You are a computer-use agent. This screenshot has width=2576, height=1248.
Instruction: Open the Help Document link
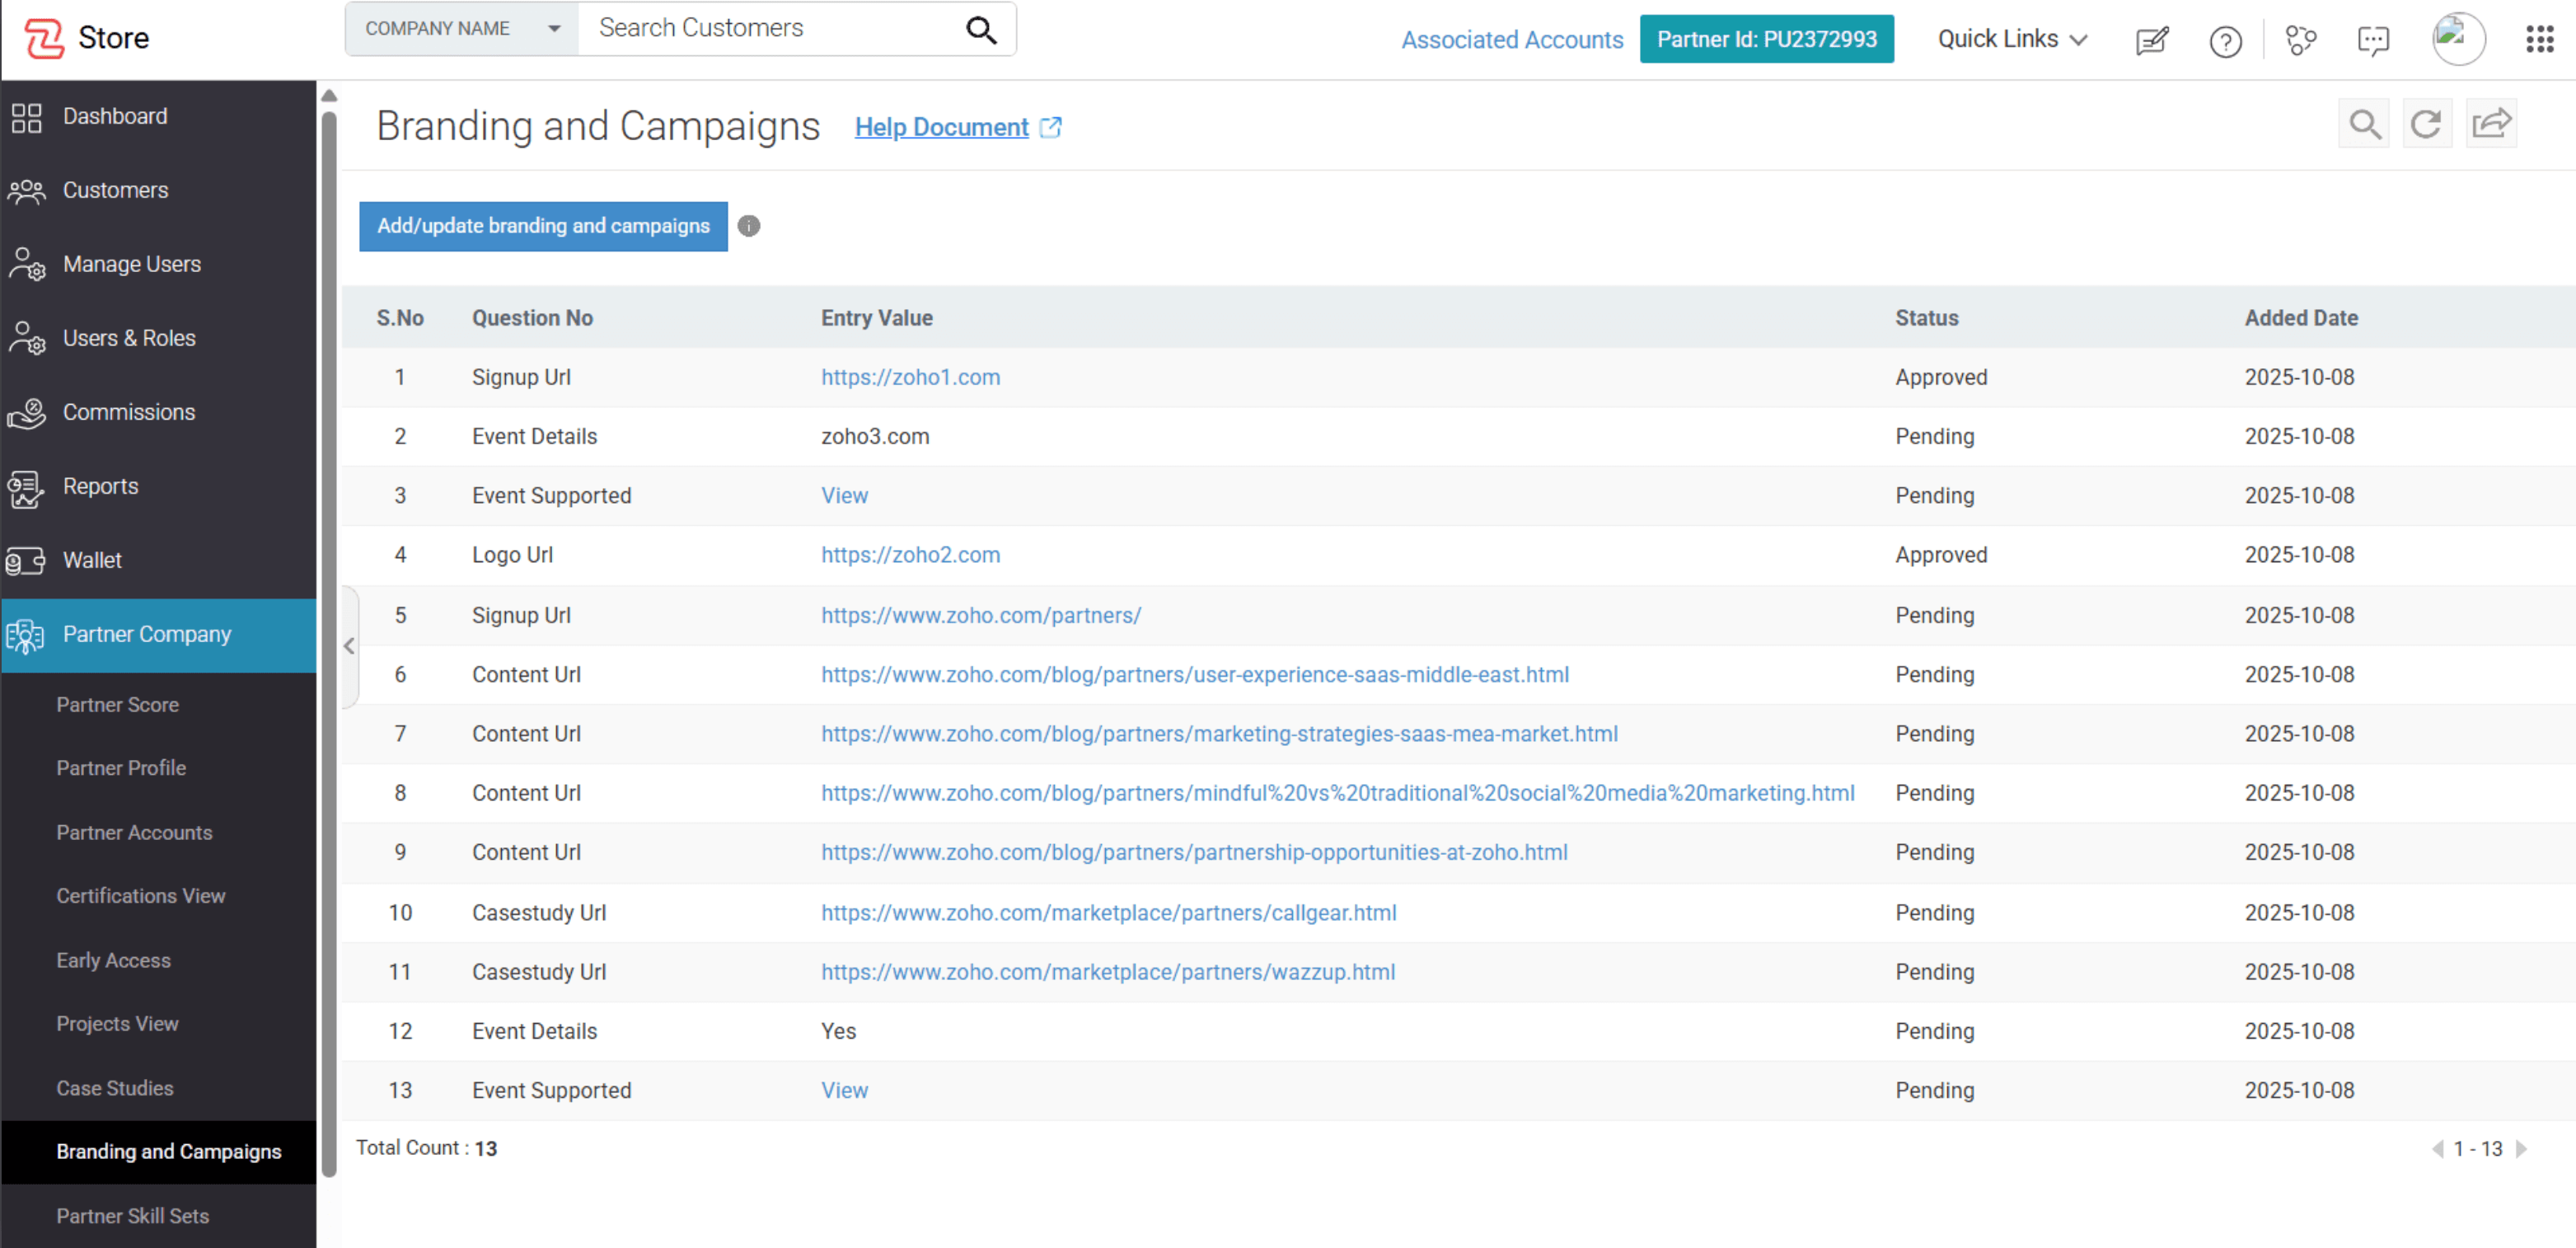[x=941, y=127]
